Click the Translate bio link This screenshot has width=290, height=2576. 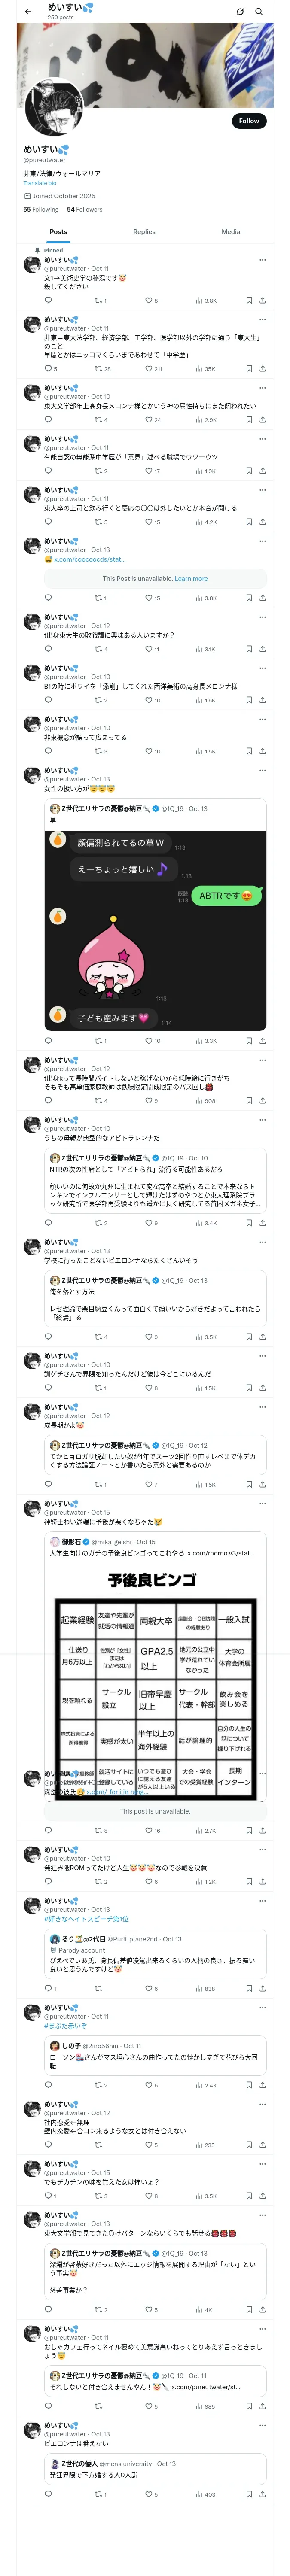pos(40,183)
